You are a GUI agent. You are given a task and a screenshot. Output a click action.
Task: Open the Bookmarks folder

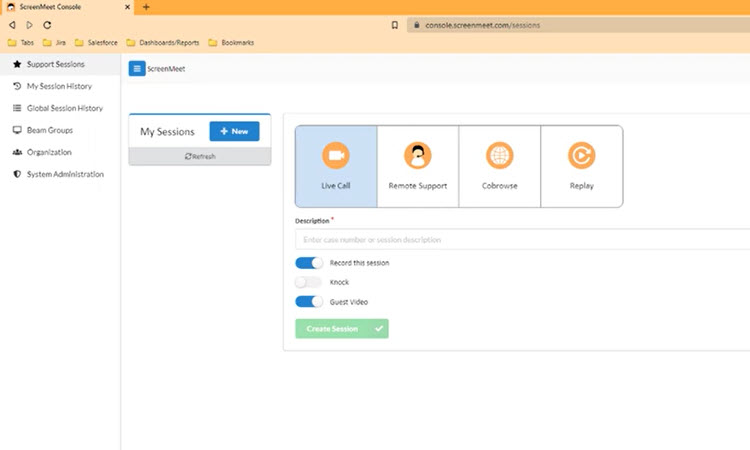(x=231, y=43)
